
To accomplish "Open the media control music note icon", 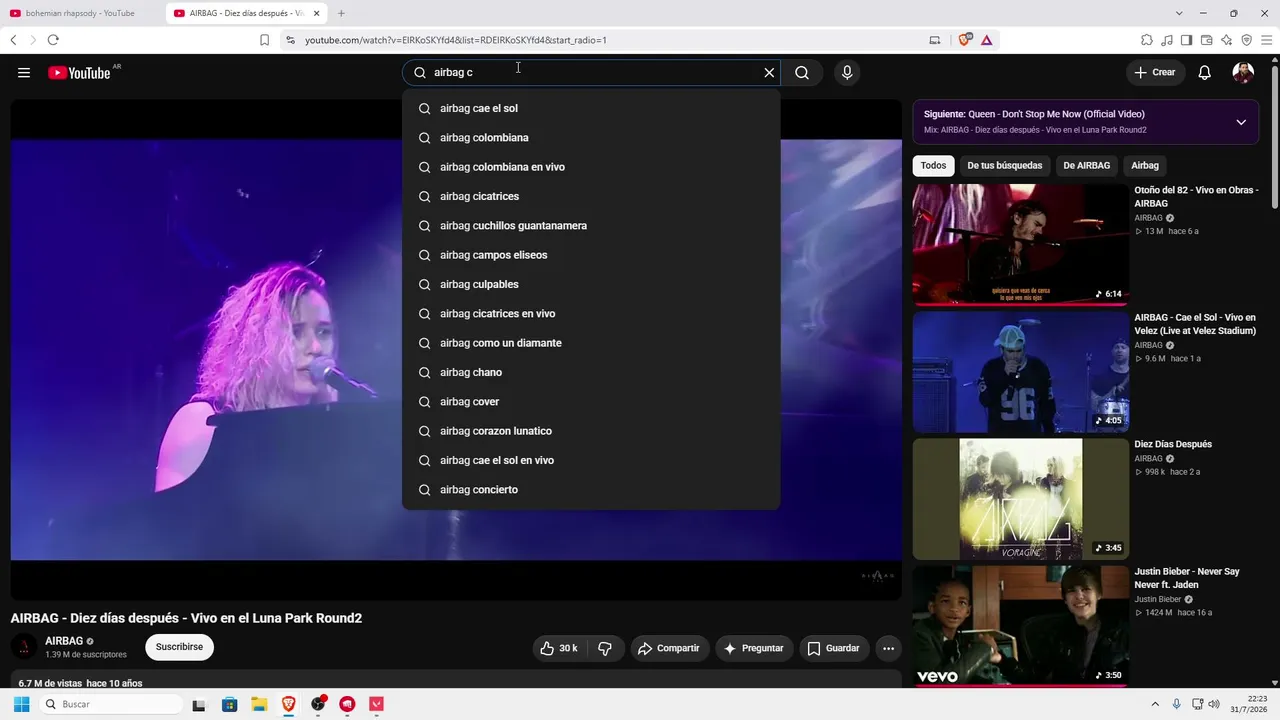I will pyautogui.click(x=1167, y=40).
